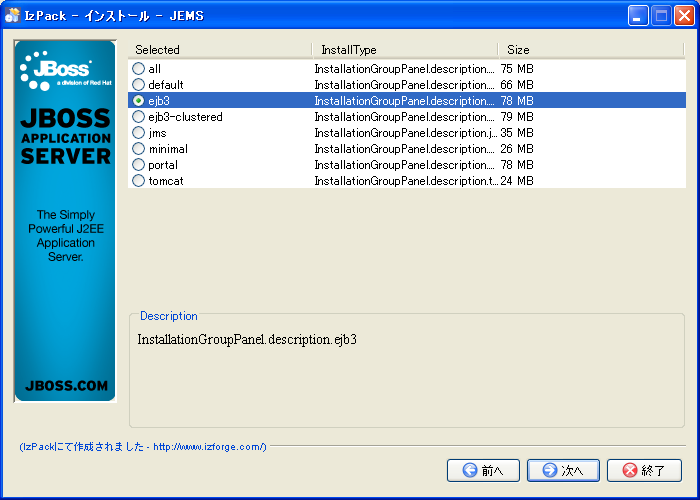
Task: Maximize the IzPack installer window
Action: click(x=661, y=15)
